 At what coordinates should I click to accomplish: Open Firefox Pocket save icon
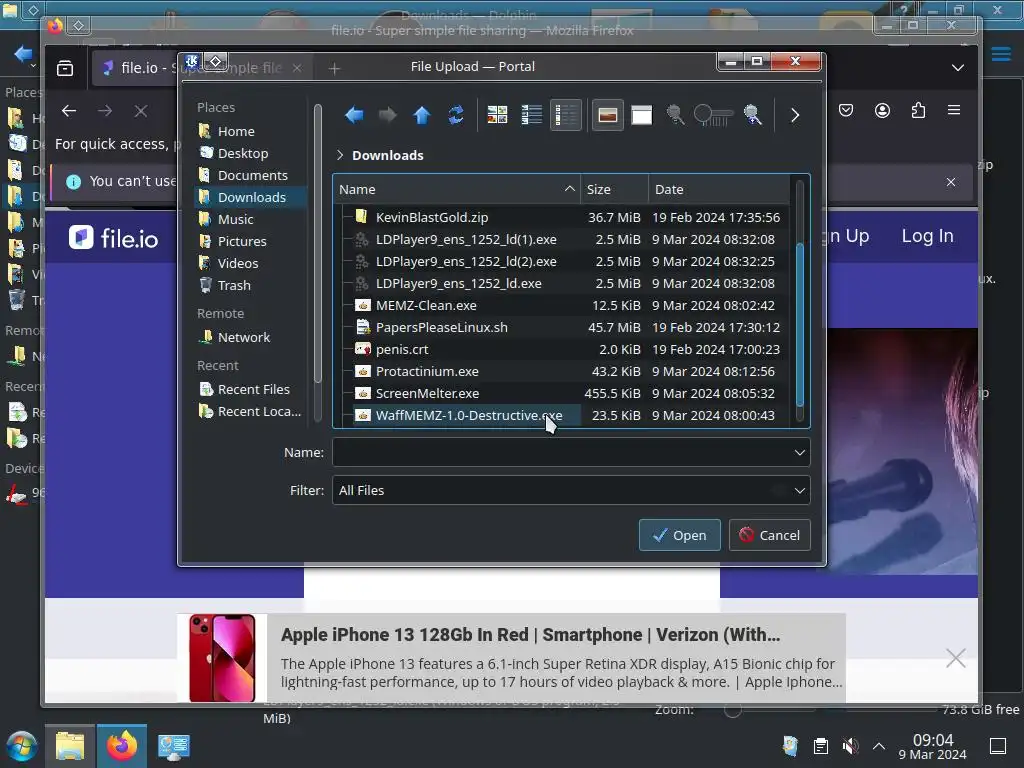point(846,110)
